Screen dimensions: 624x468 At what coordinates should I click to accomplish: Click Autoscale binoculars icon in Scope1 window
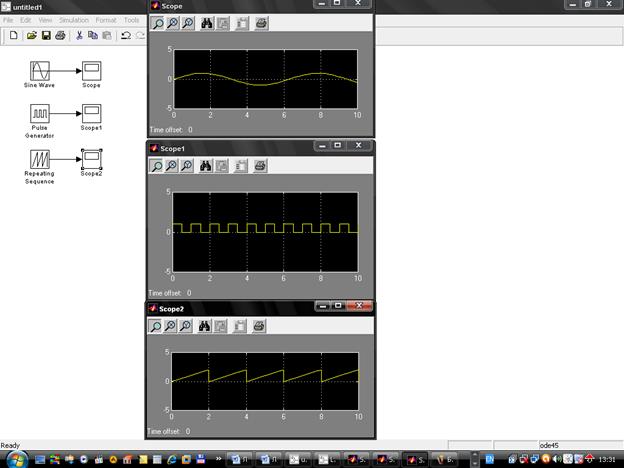tap(205, 166)
